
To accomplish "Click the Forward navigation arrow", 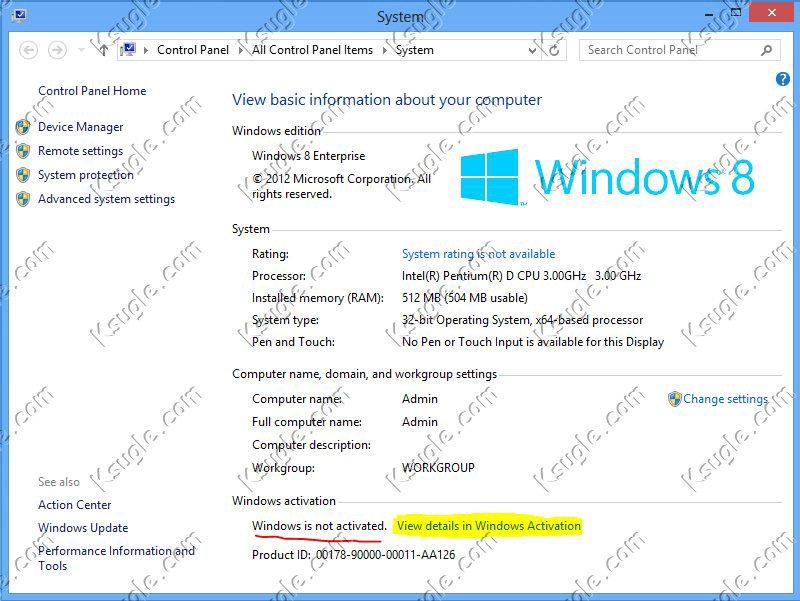I will coord(57,50).
